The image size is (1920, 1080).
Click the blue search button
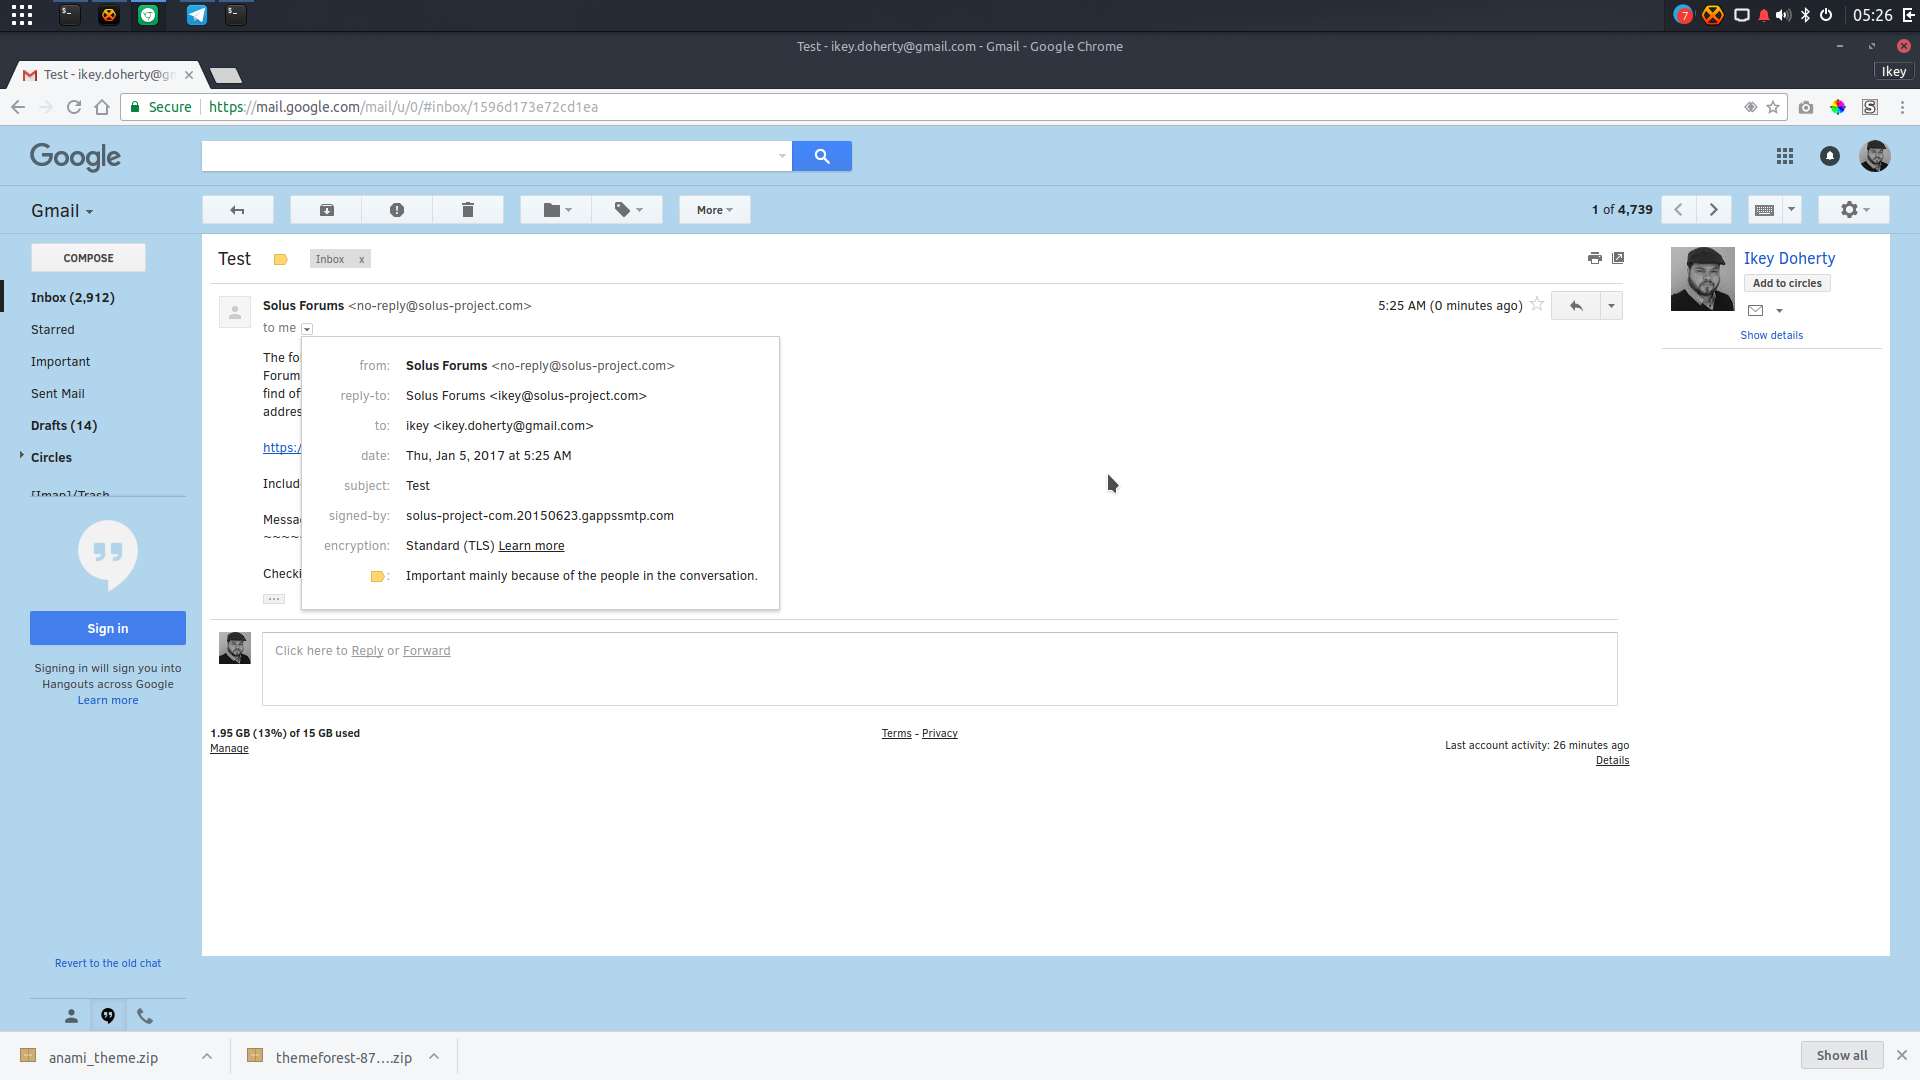pos(822,156)
